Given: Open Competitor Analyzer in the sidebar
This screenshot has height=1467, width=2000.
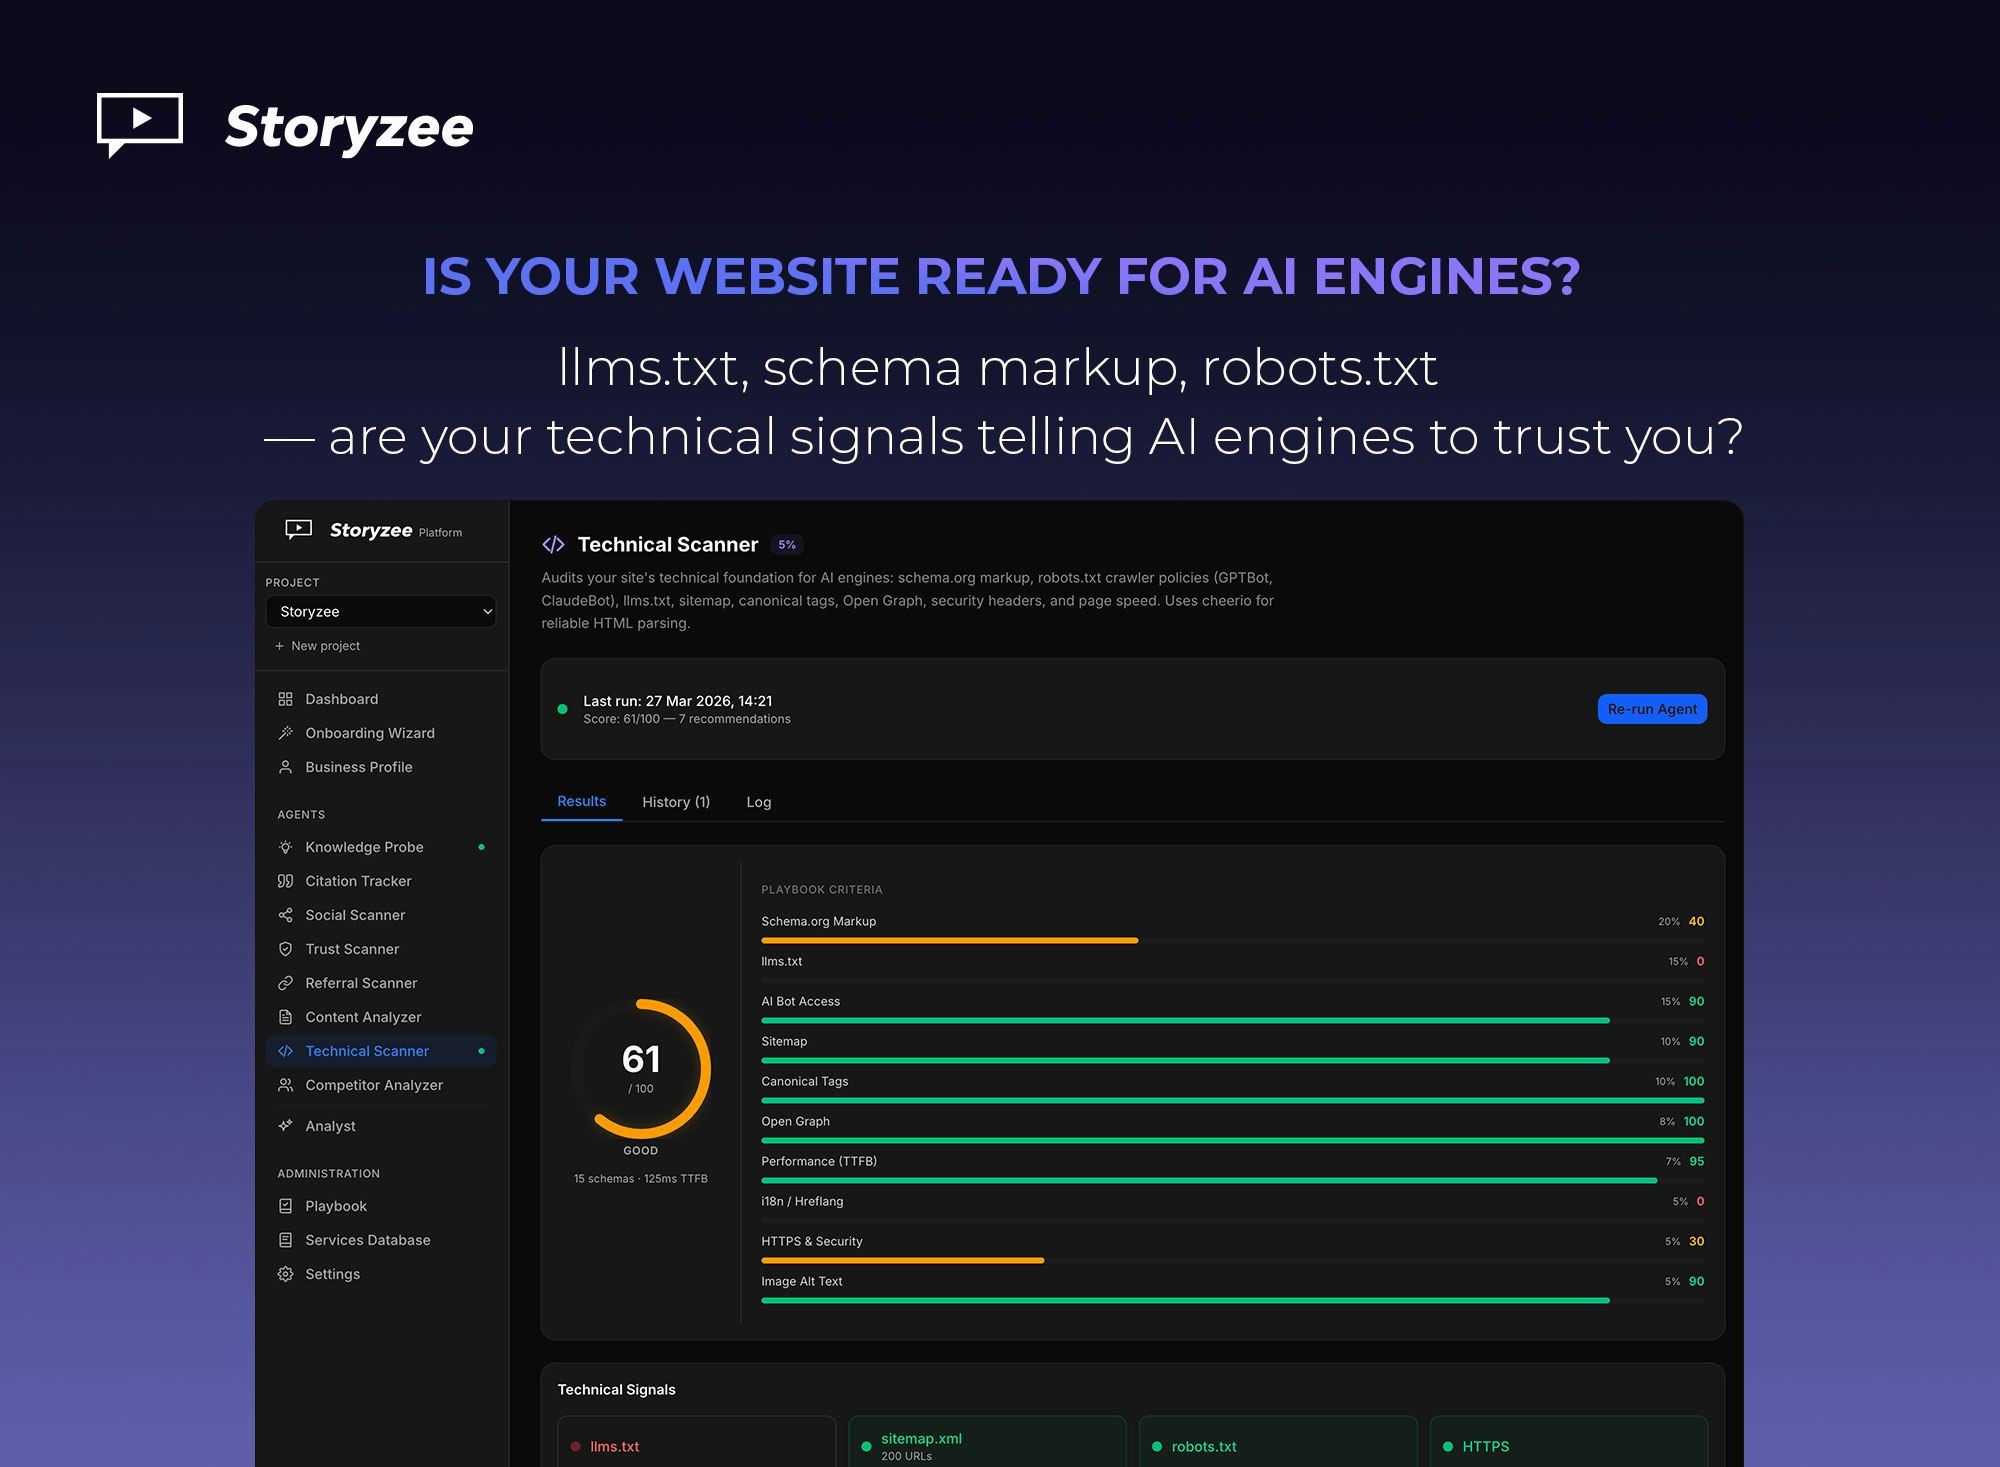Looking at the screenshot, I should click(373, 1085).
